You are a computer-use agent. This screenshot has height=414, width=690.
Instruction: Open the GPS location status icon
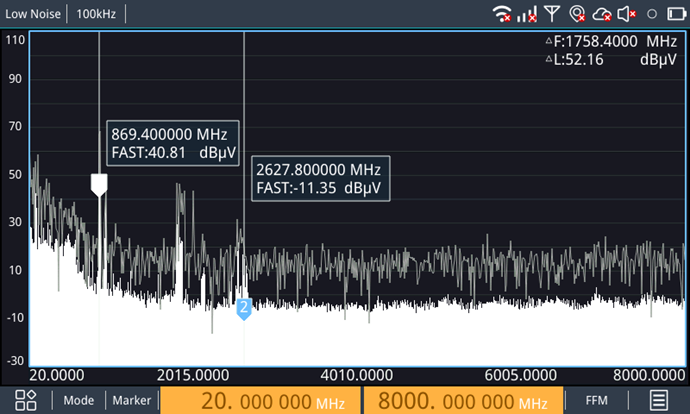(x=577, y=14)
